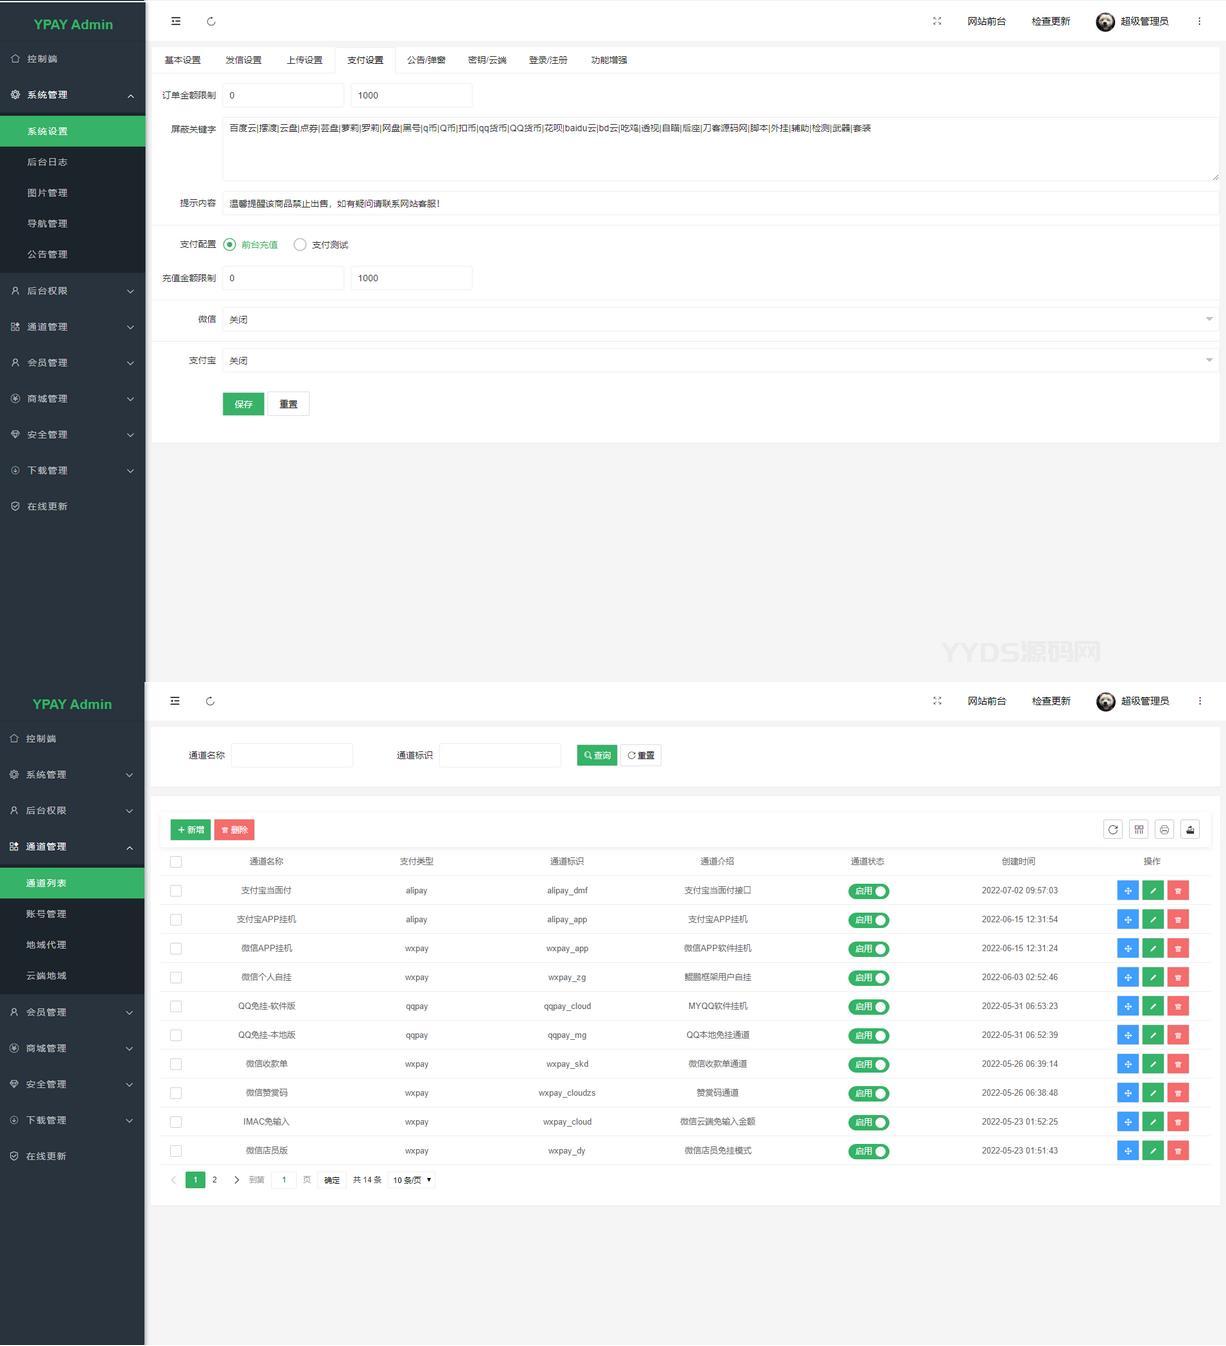Open the column filter grid icon in table toolbar
The width and height of the screenshot is (1226, 1346).
pos(1139,829)
